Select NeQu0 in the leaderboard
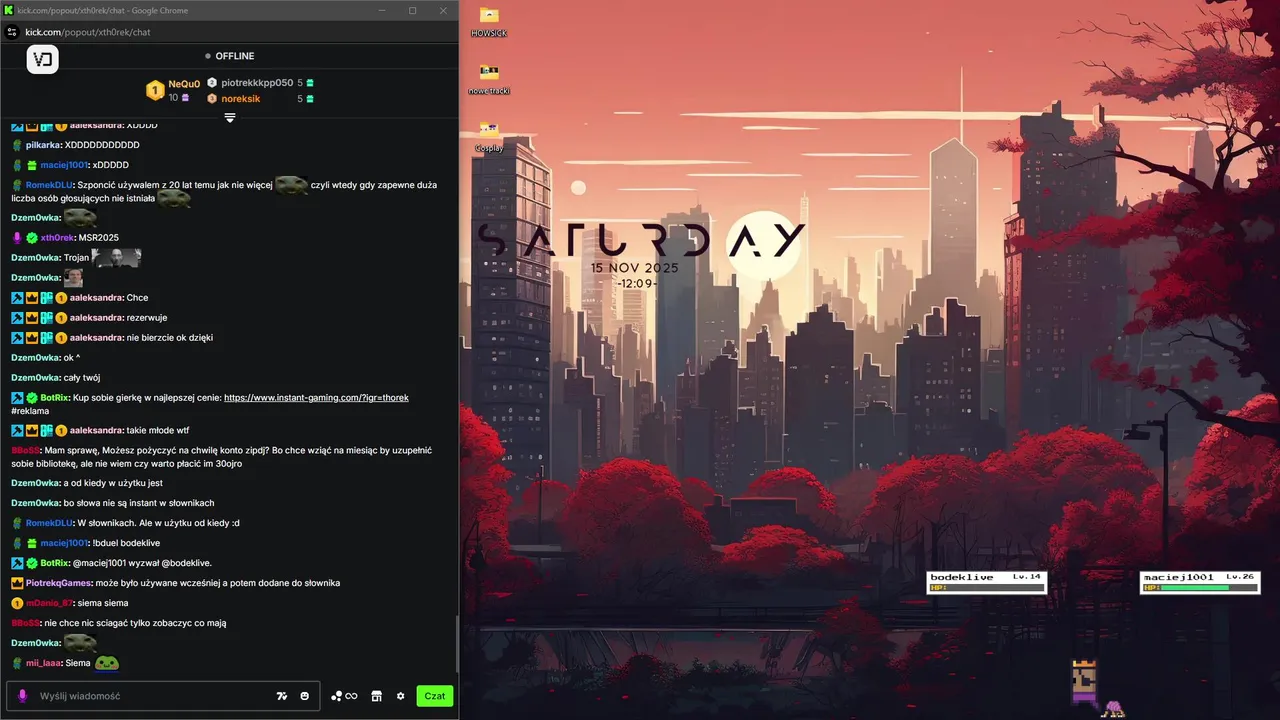This screenshot has height=720, width=1280. [184, 84]
